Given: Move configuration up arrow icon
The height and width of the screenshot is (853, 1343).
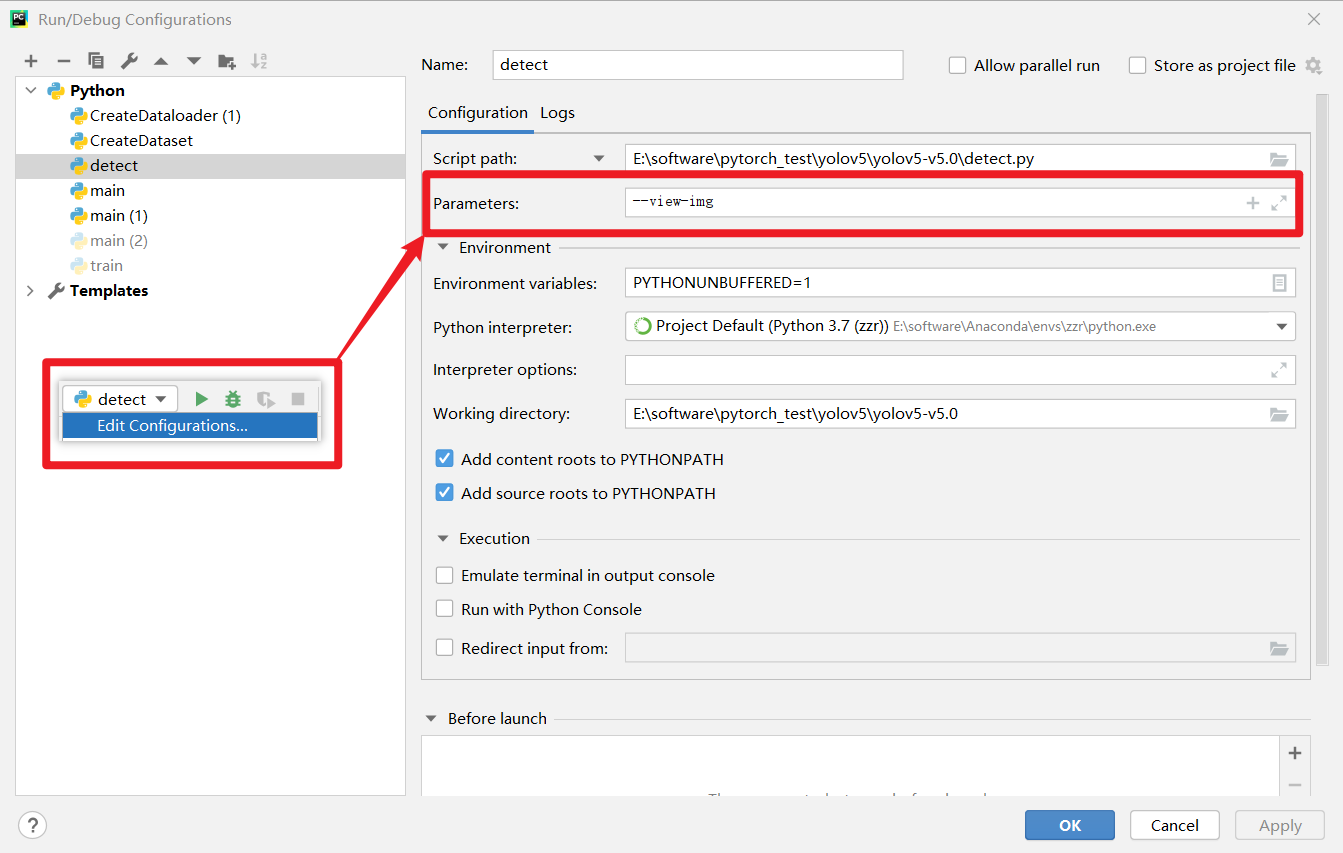Looking at the screenshot, I should pos(161,61).
